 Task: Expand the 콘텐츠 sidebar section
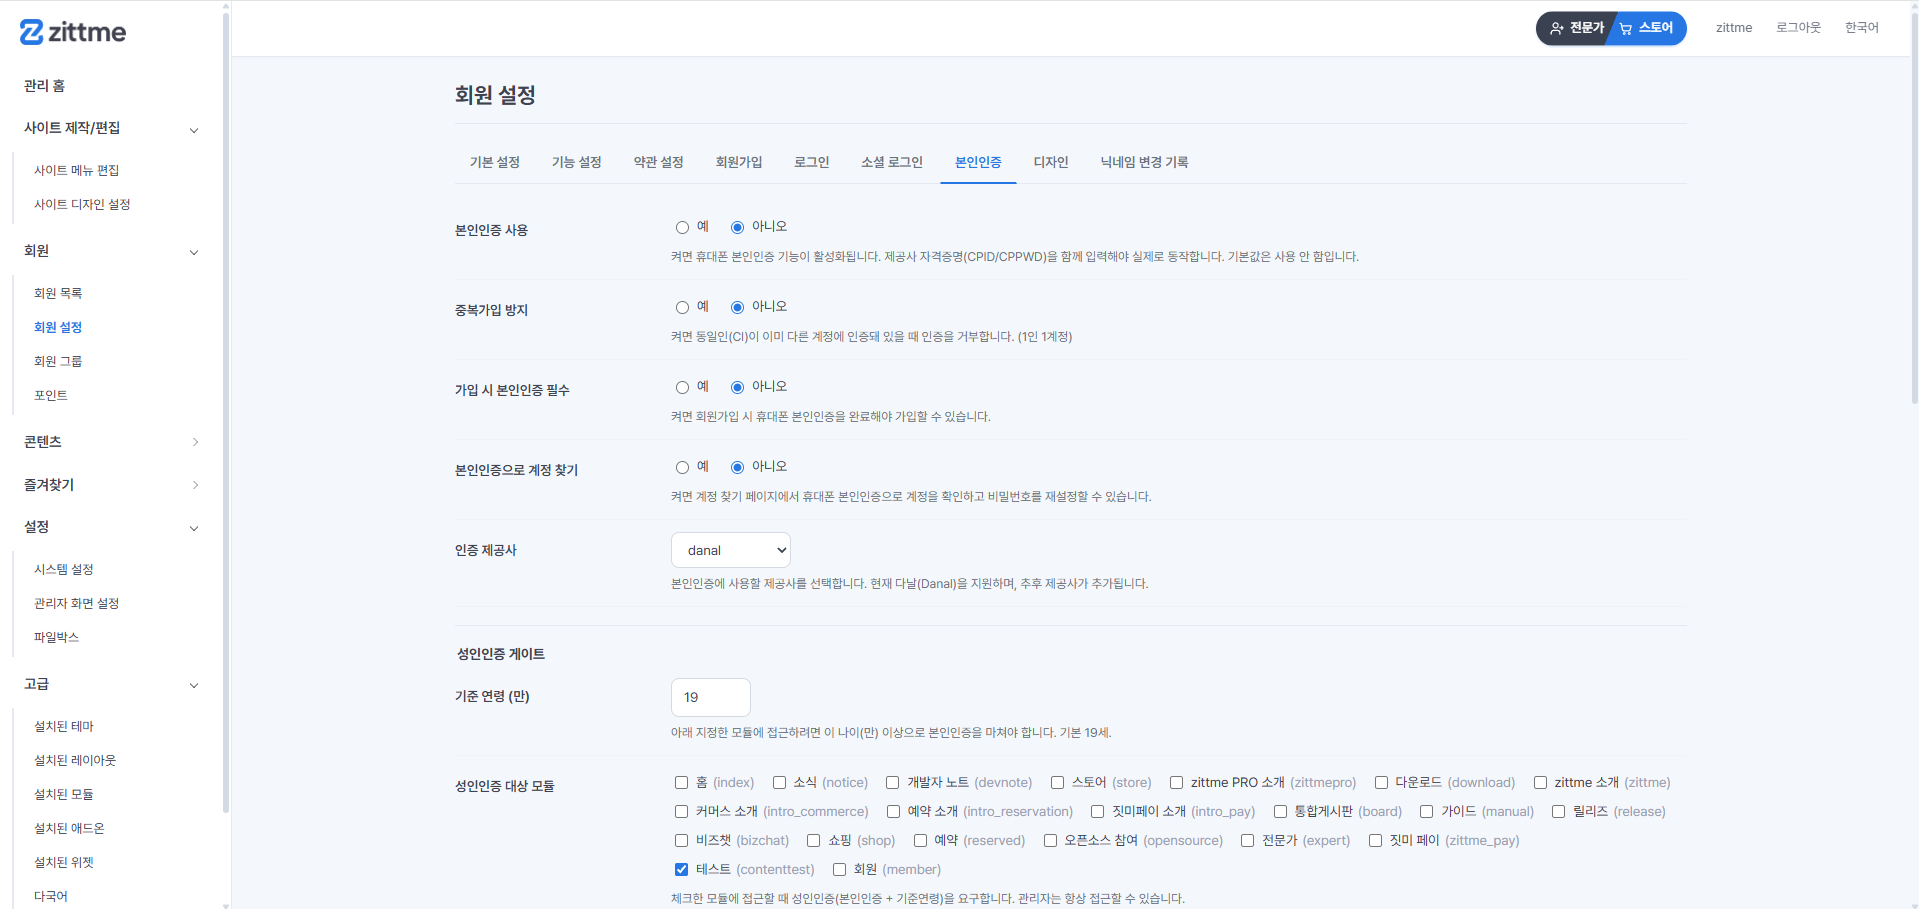194,442
